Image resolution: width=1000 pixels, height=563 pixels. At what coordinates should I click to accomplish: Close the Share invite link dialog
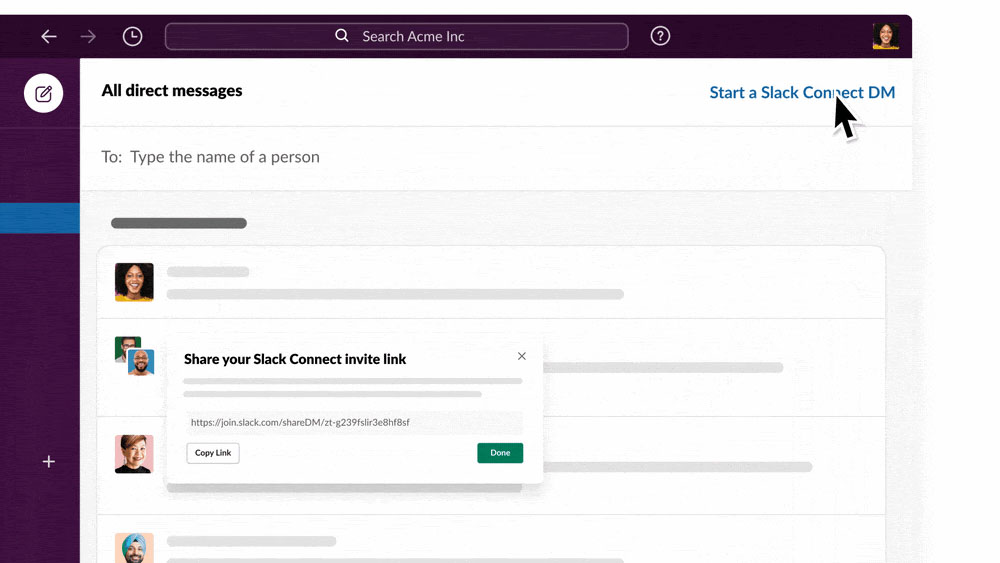pyautogui.click(x=522, y=356)
